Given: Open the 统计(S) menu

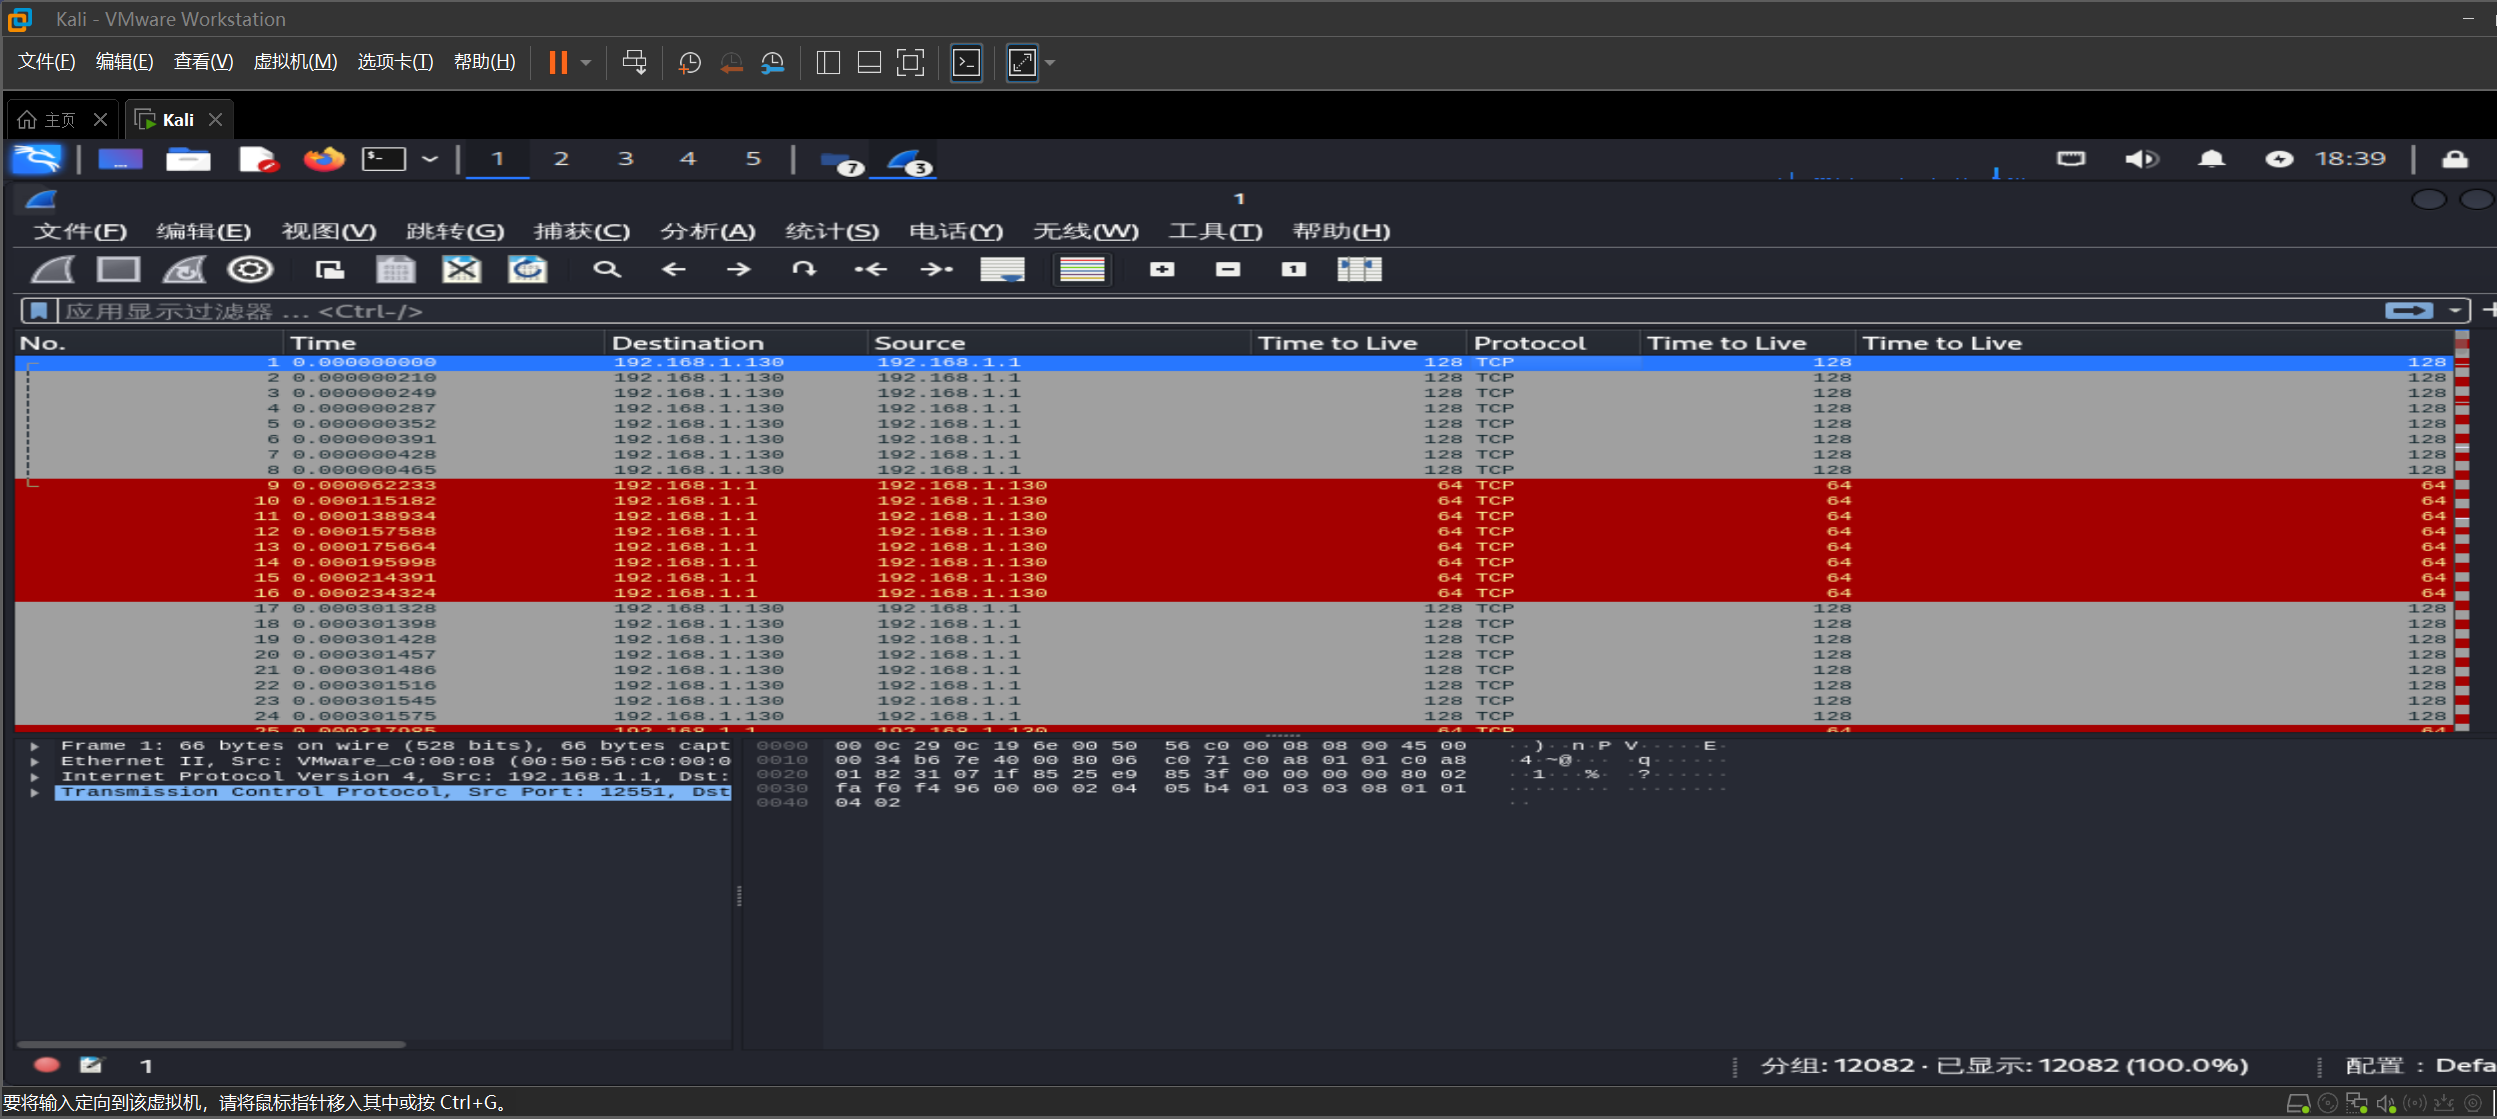Looking at the screenshot, I should [x=832, y=232].
